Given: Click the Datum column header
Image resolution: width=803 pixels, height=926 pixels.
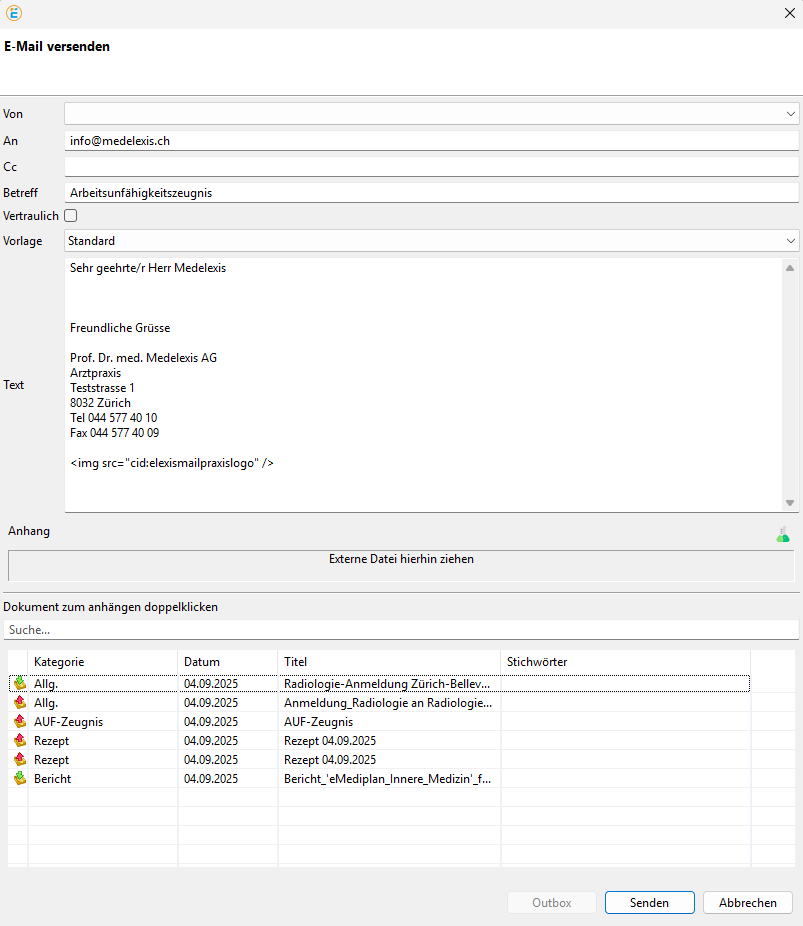Looking at the screenshot, I should (227, 662).
